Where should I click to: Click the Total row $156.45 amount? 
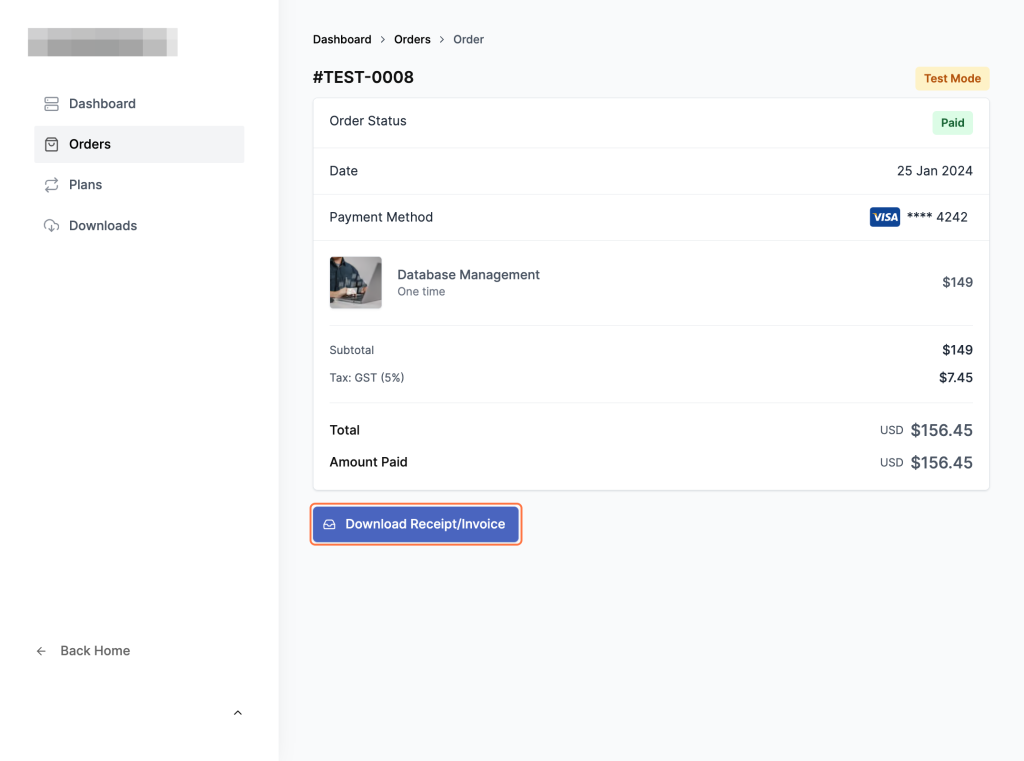[942, 430]
